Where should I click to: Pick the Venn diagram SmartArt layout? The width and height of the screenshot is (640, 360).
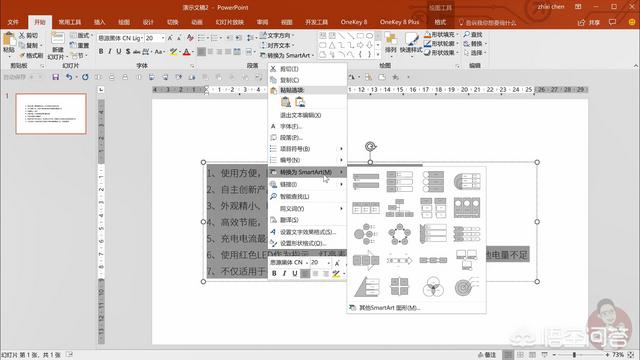(433, 286)
